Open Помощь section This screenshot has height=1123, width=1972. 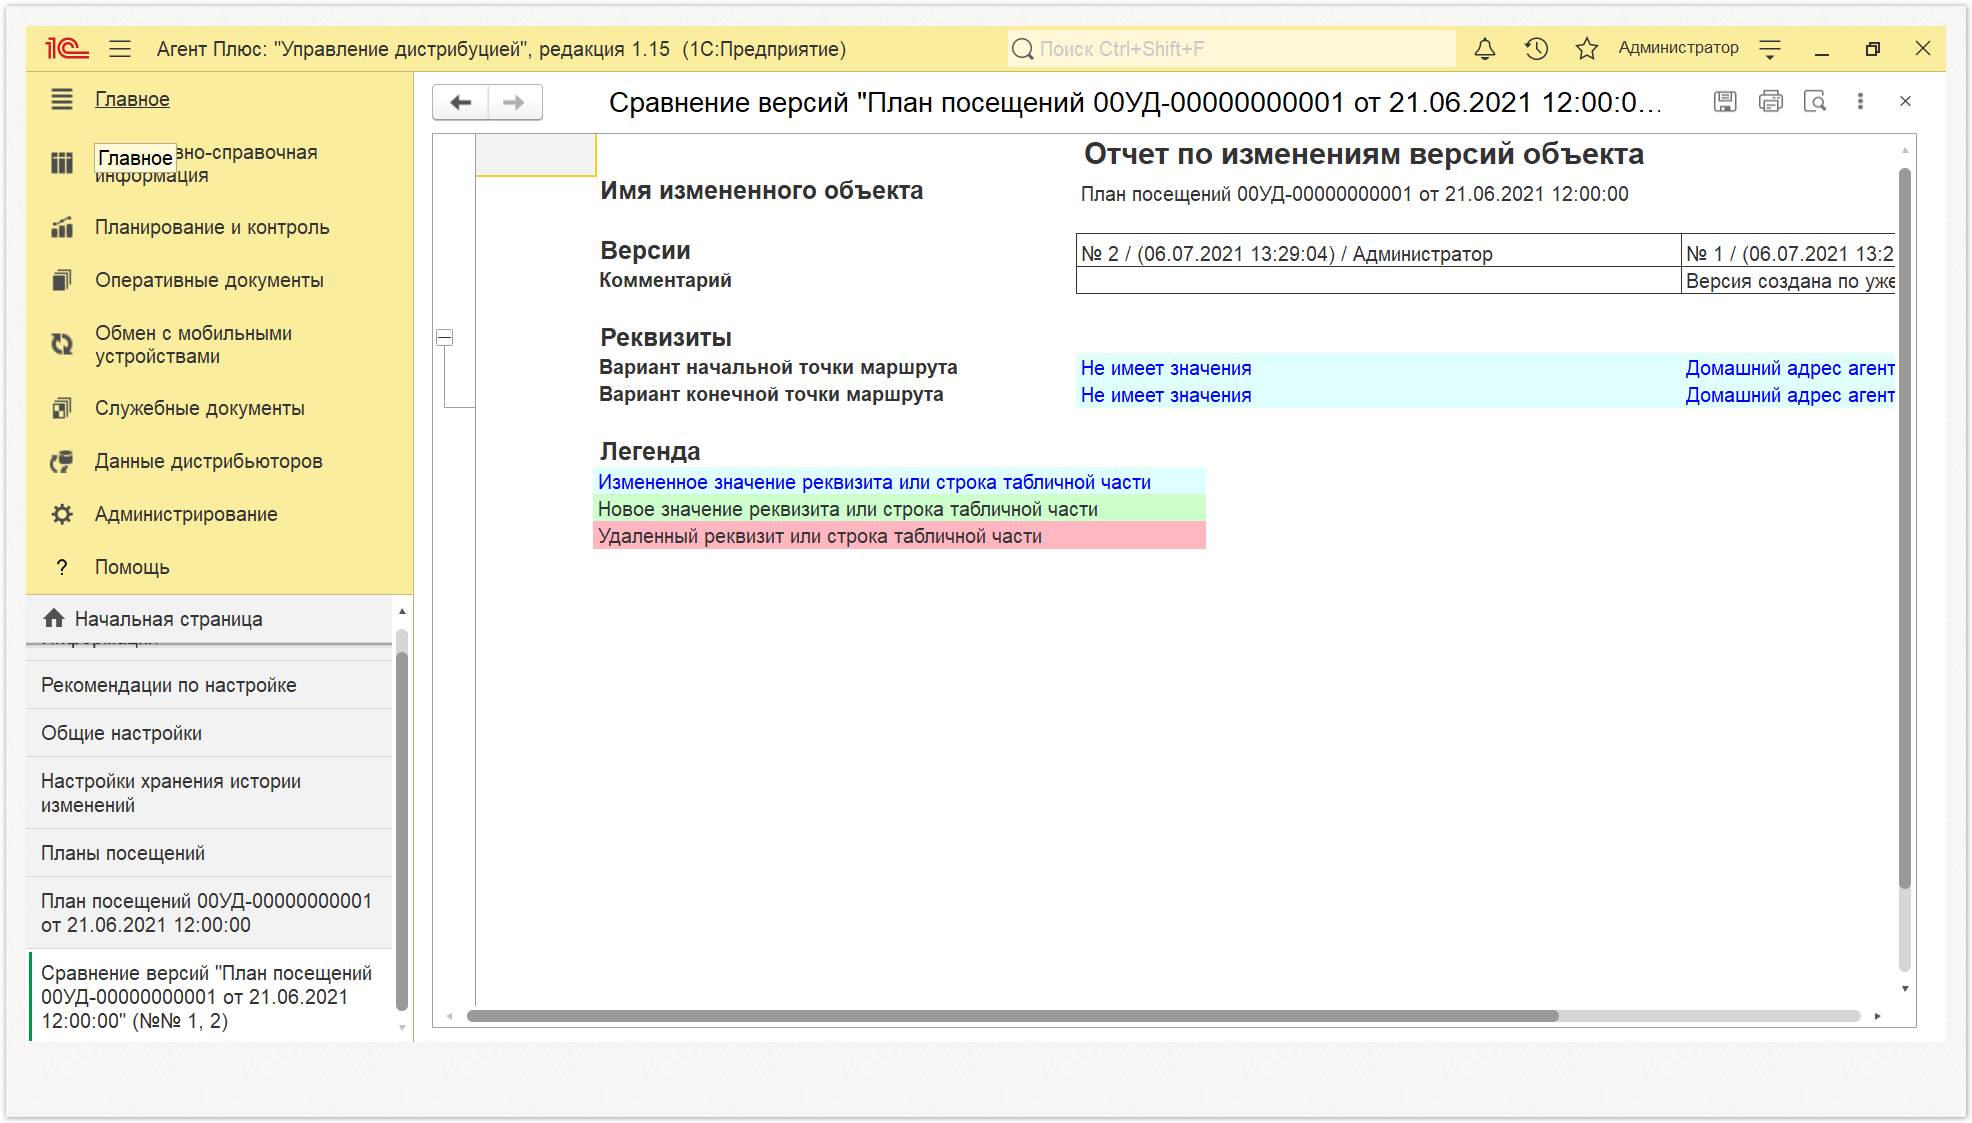tap(132, 567)
